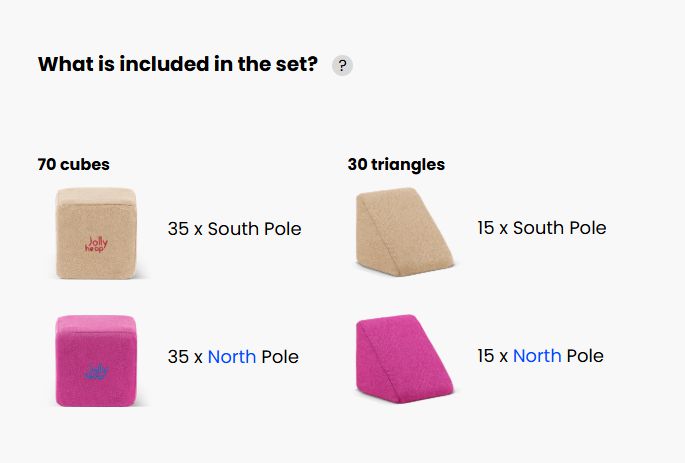Open the beige South Pole triangle image
685x463 pixels.
[x=404, y=230]
